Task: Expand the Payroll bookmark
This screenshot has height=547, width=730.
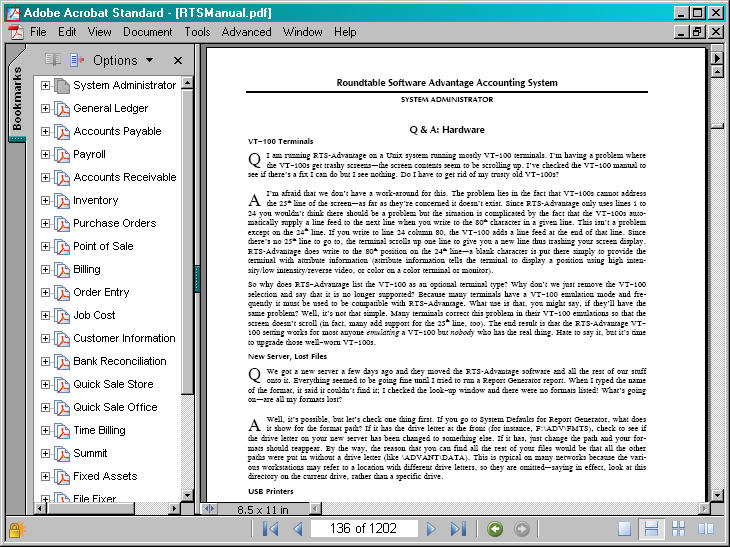Action: coord(45,155)
